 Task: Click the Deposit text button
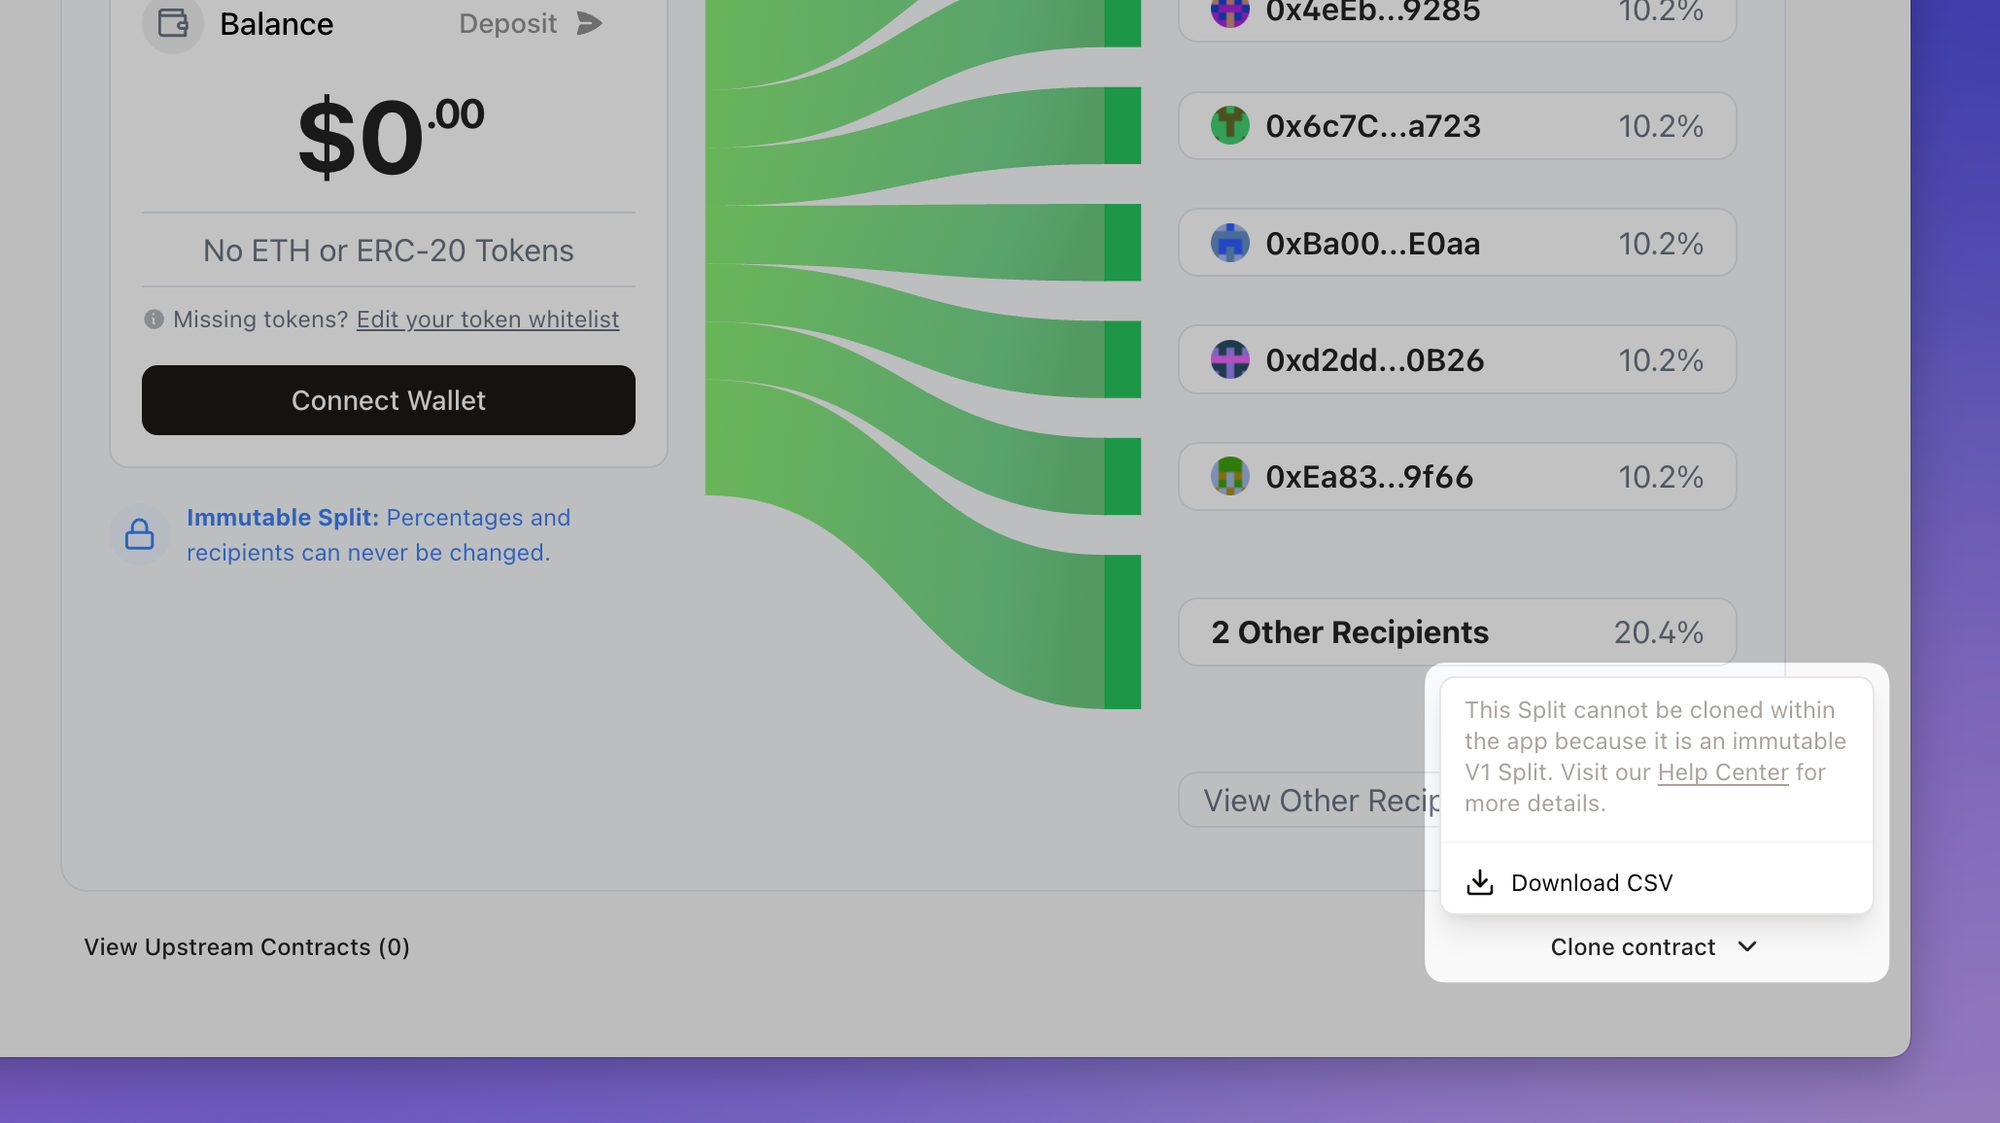pyautogui.click(x=508, y=23)
